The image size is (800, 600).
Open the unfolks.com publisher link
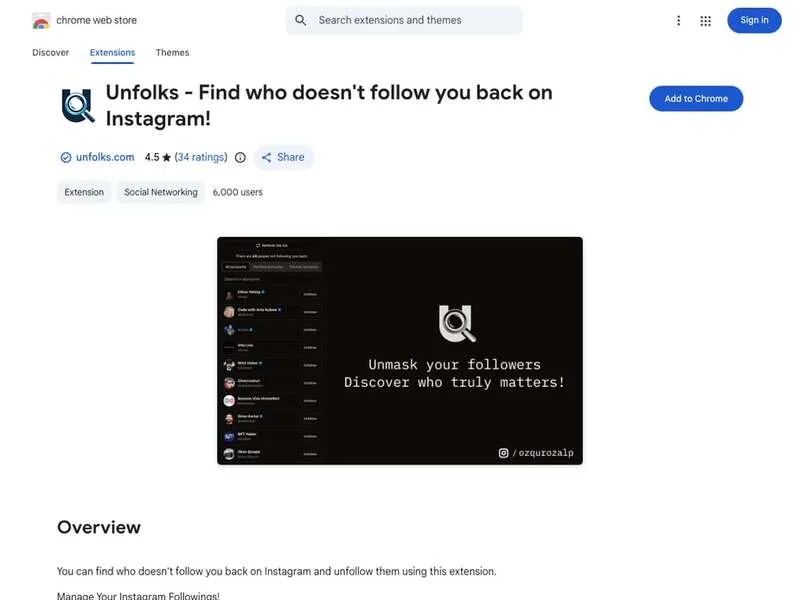click(104, 157)
